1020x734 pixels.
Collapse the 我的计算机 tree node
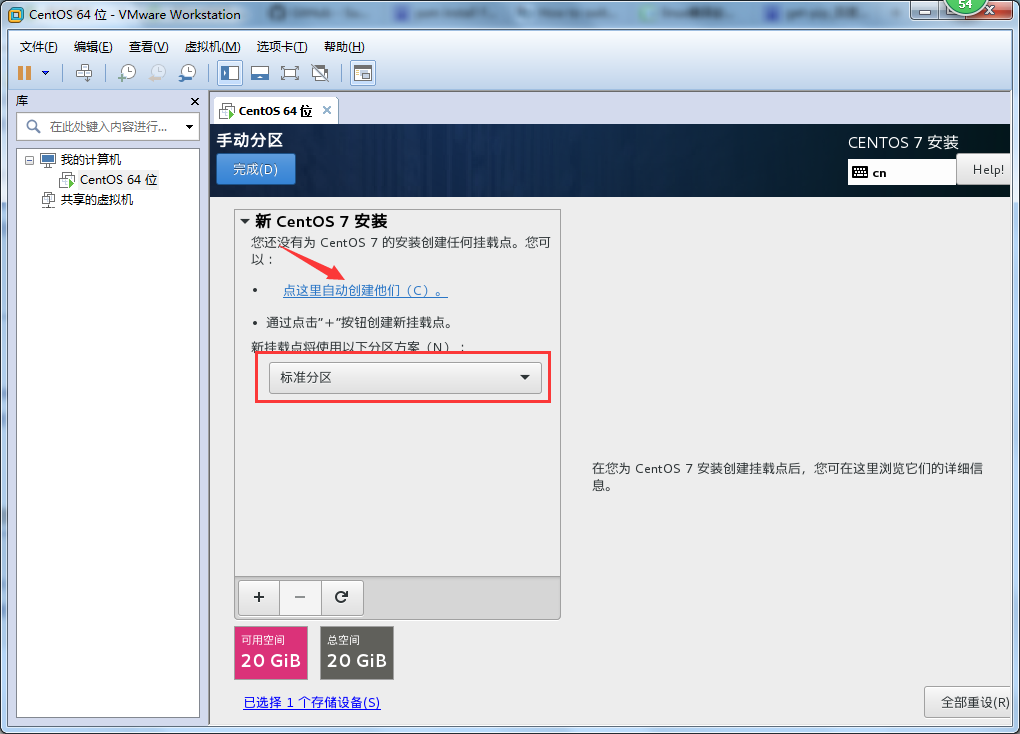[x=29, y=160]
